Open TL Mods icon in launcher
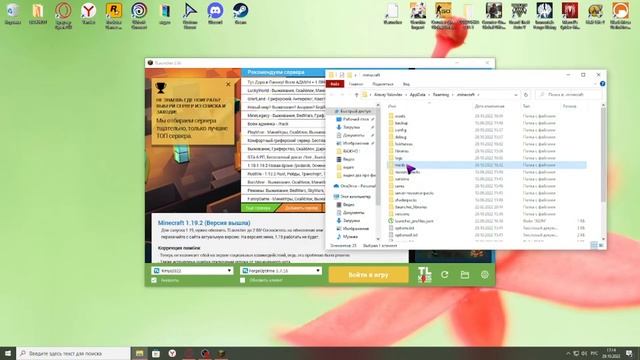 tap(424, 275)
